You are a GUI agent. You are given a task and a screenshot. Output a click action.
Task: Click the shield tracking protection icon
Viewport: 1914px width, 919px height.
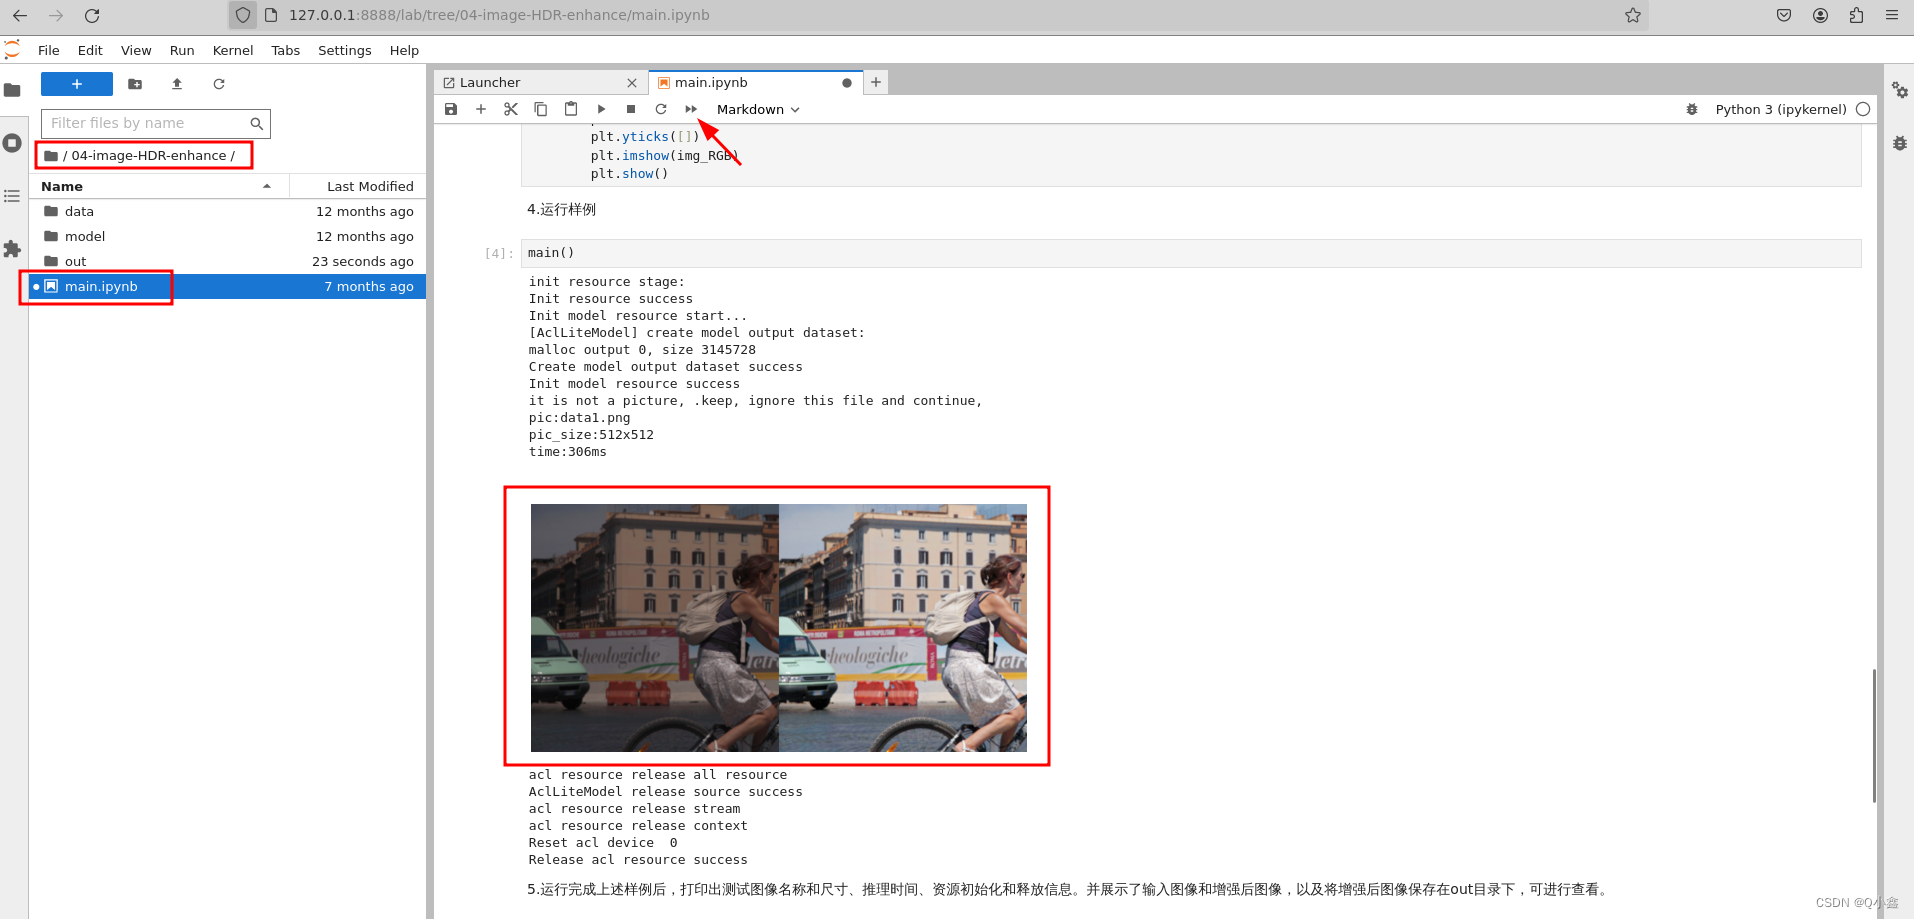point(243,15)
